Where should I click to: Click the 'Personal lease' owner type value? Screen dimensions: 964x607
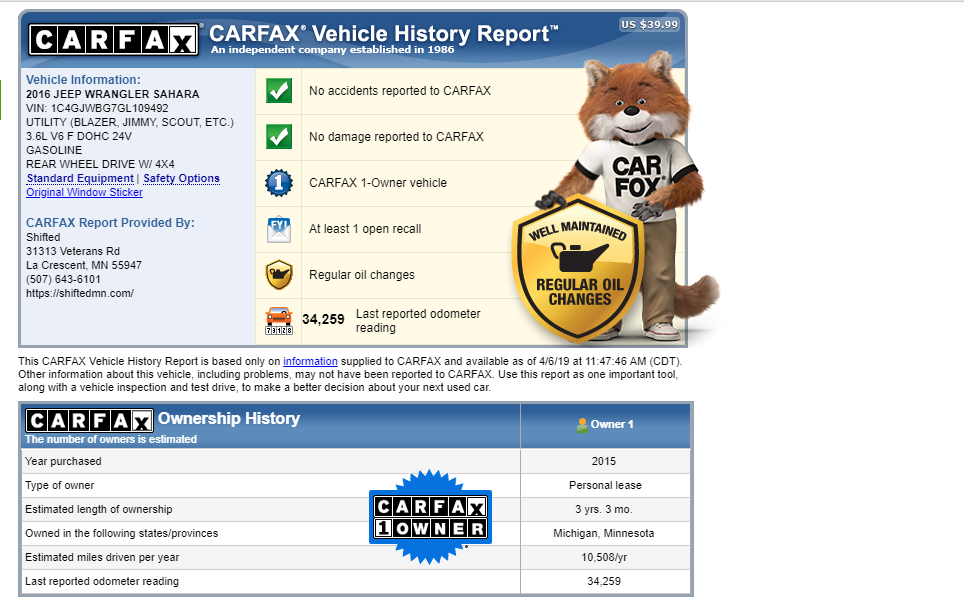605,485
